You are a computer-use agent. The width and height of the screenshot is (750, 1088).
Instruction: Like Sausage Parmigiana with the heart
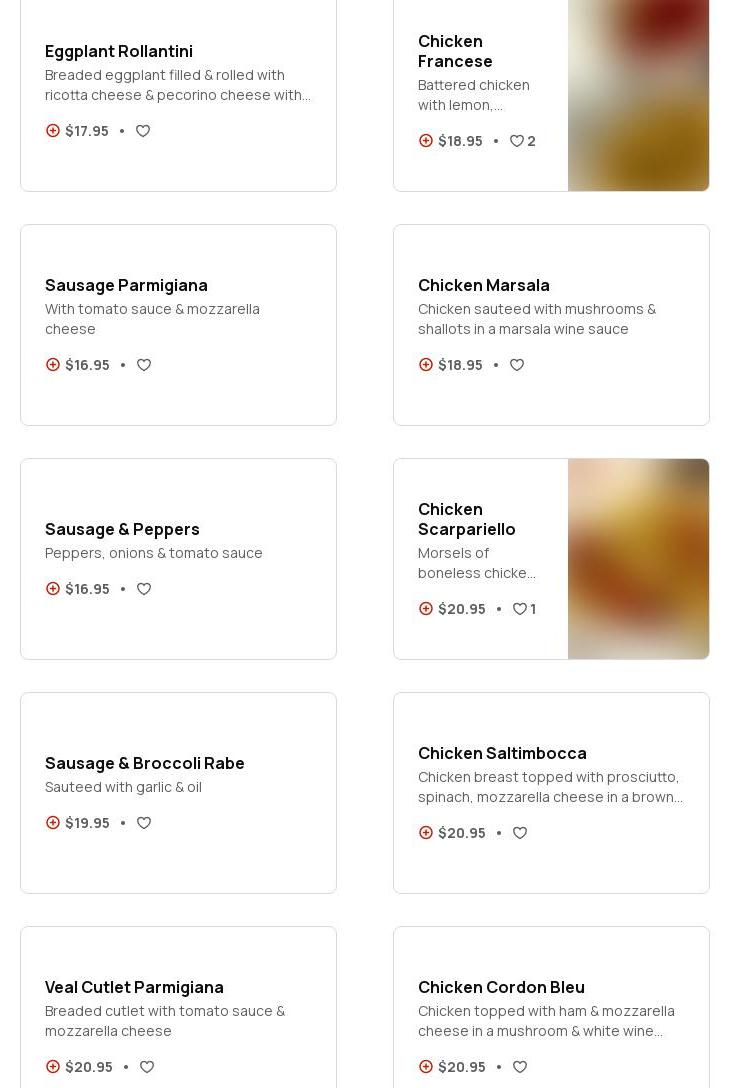[x=144, y=365]
